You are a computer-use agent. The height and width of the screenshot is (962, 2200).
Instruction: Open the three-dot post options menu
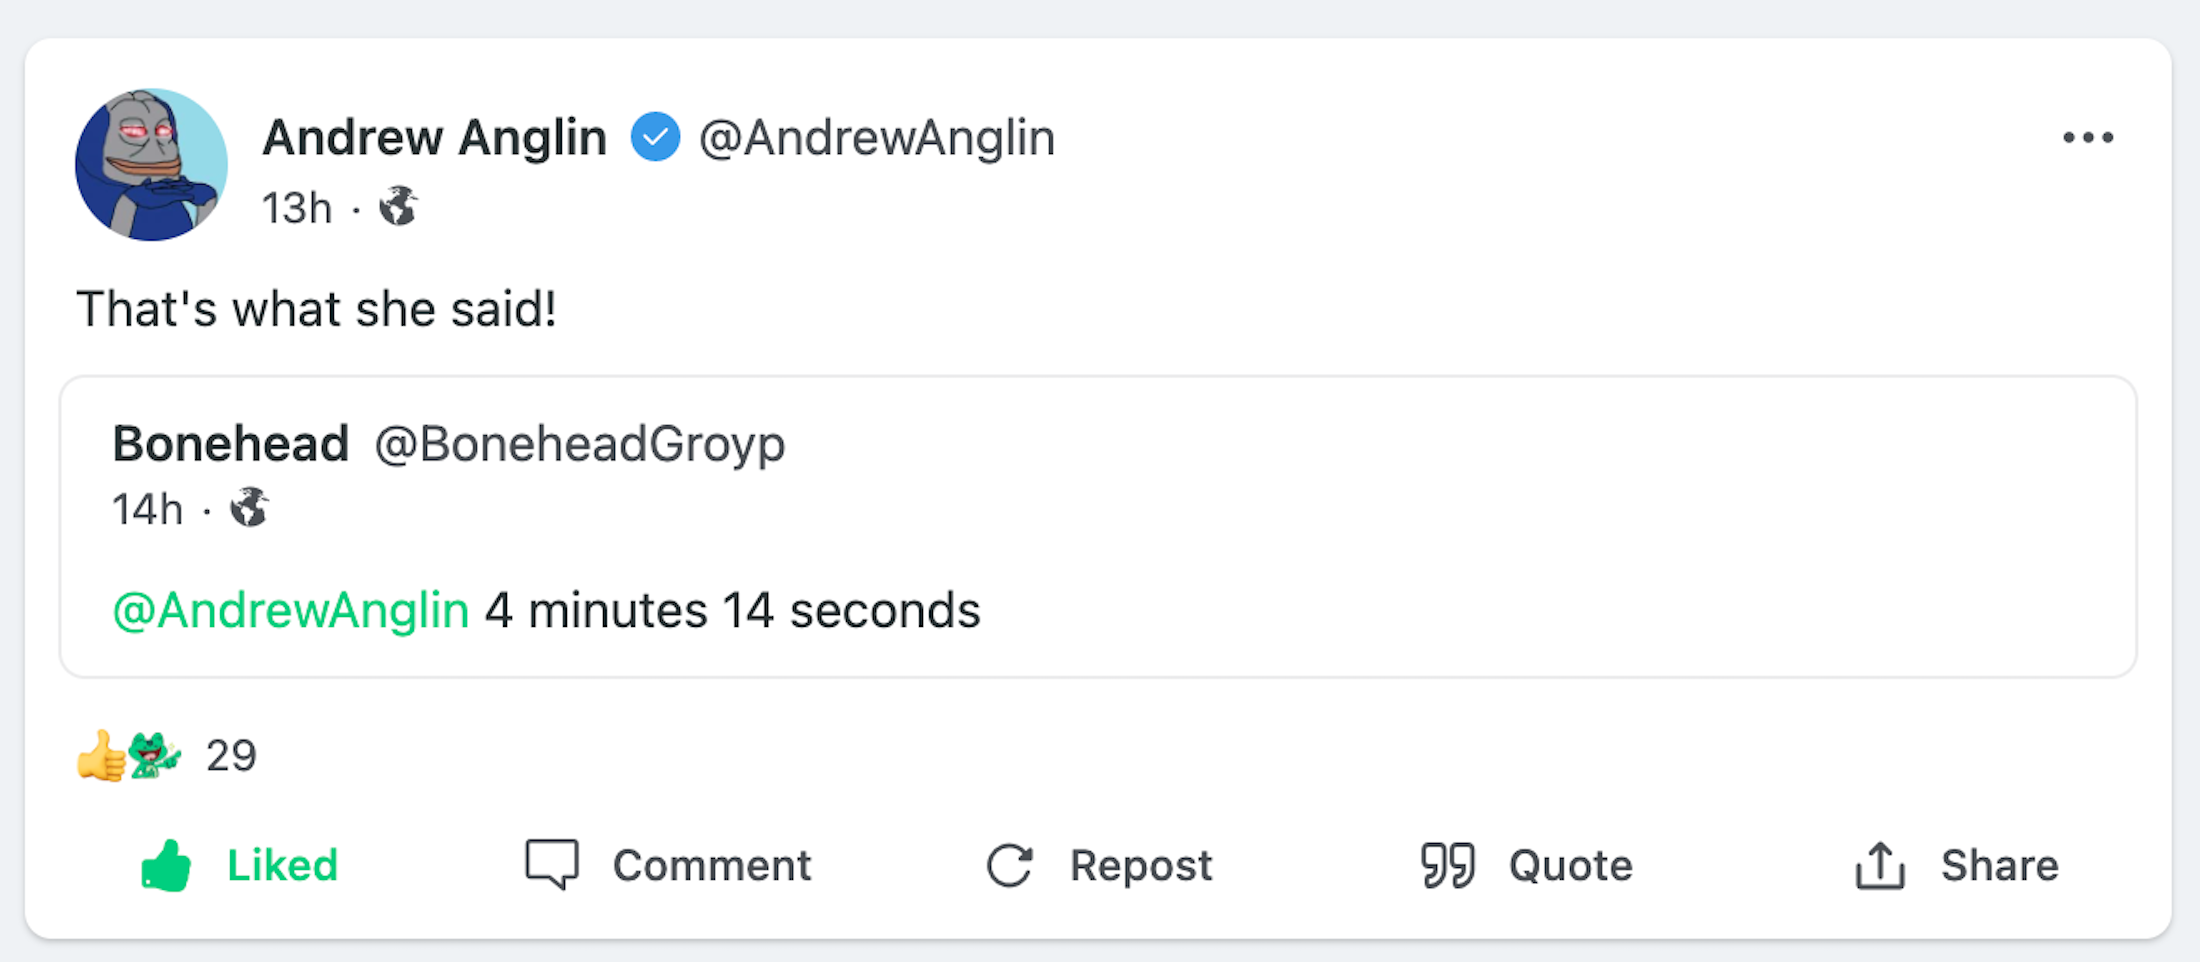2088,138
